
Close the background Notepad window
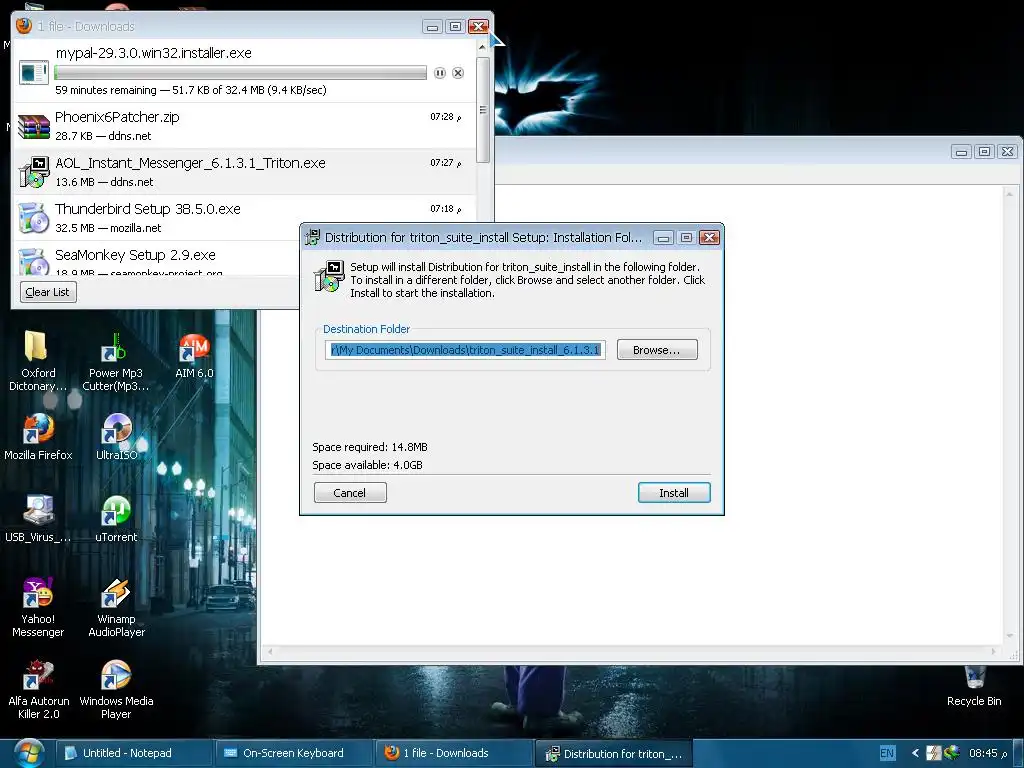click(x=1008, y=152)
